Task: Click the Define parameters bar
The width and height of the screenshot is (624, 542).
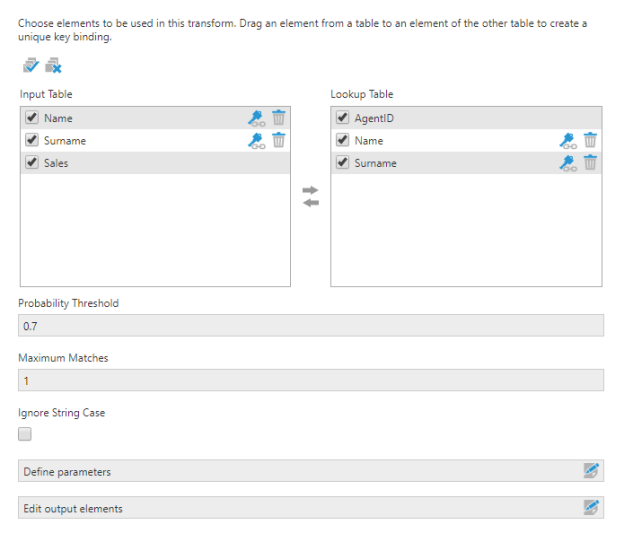Action: 300,471
